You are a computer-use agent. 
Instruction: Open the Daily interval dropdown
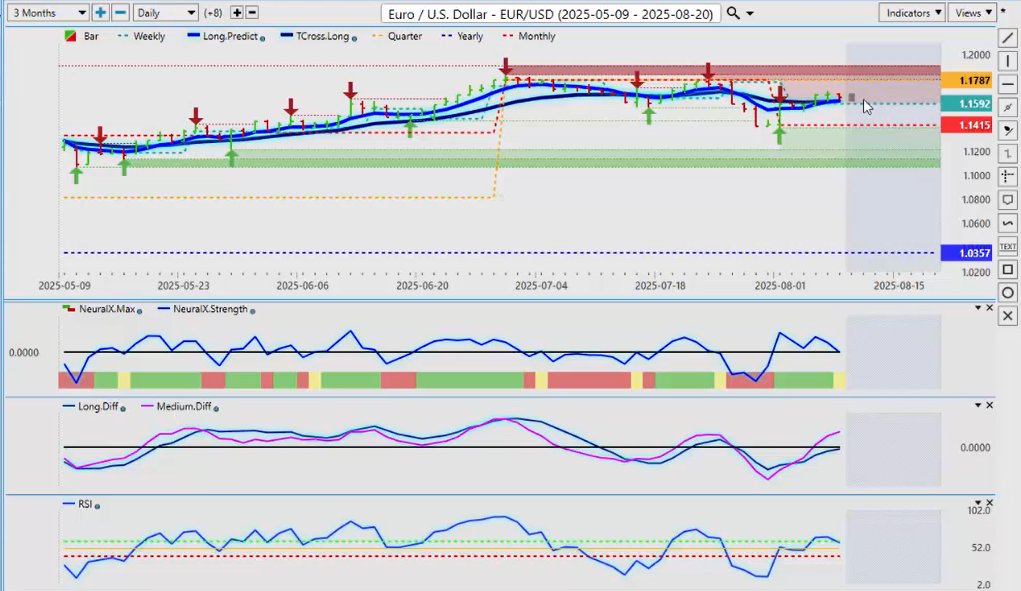pyautogui.click(x=166, y=13)
